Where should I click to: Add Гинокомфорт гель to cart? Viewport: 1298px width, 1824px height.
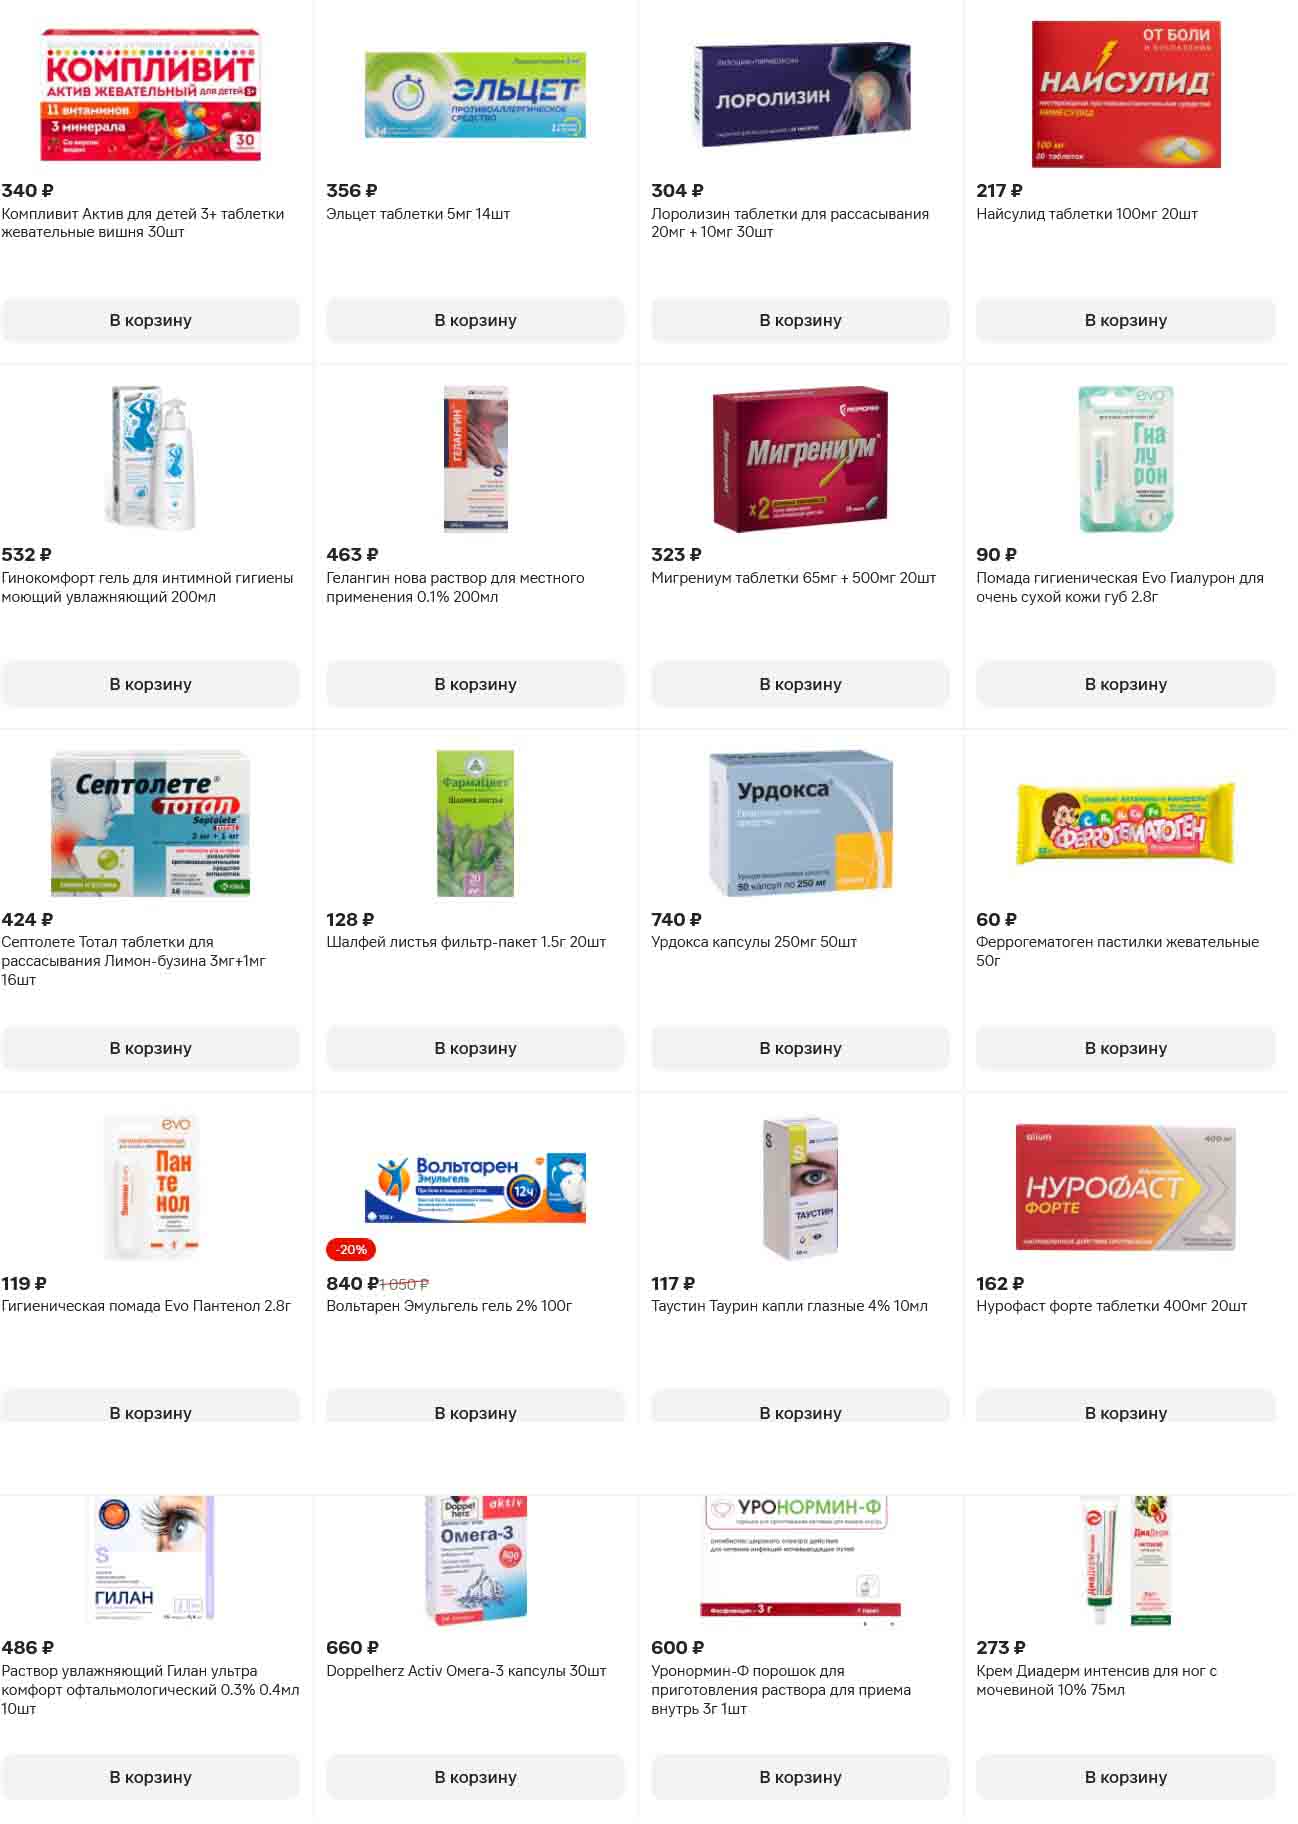[151, 684]
